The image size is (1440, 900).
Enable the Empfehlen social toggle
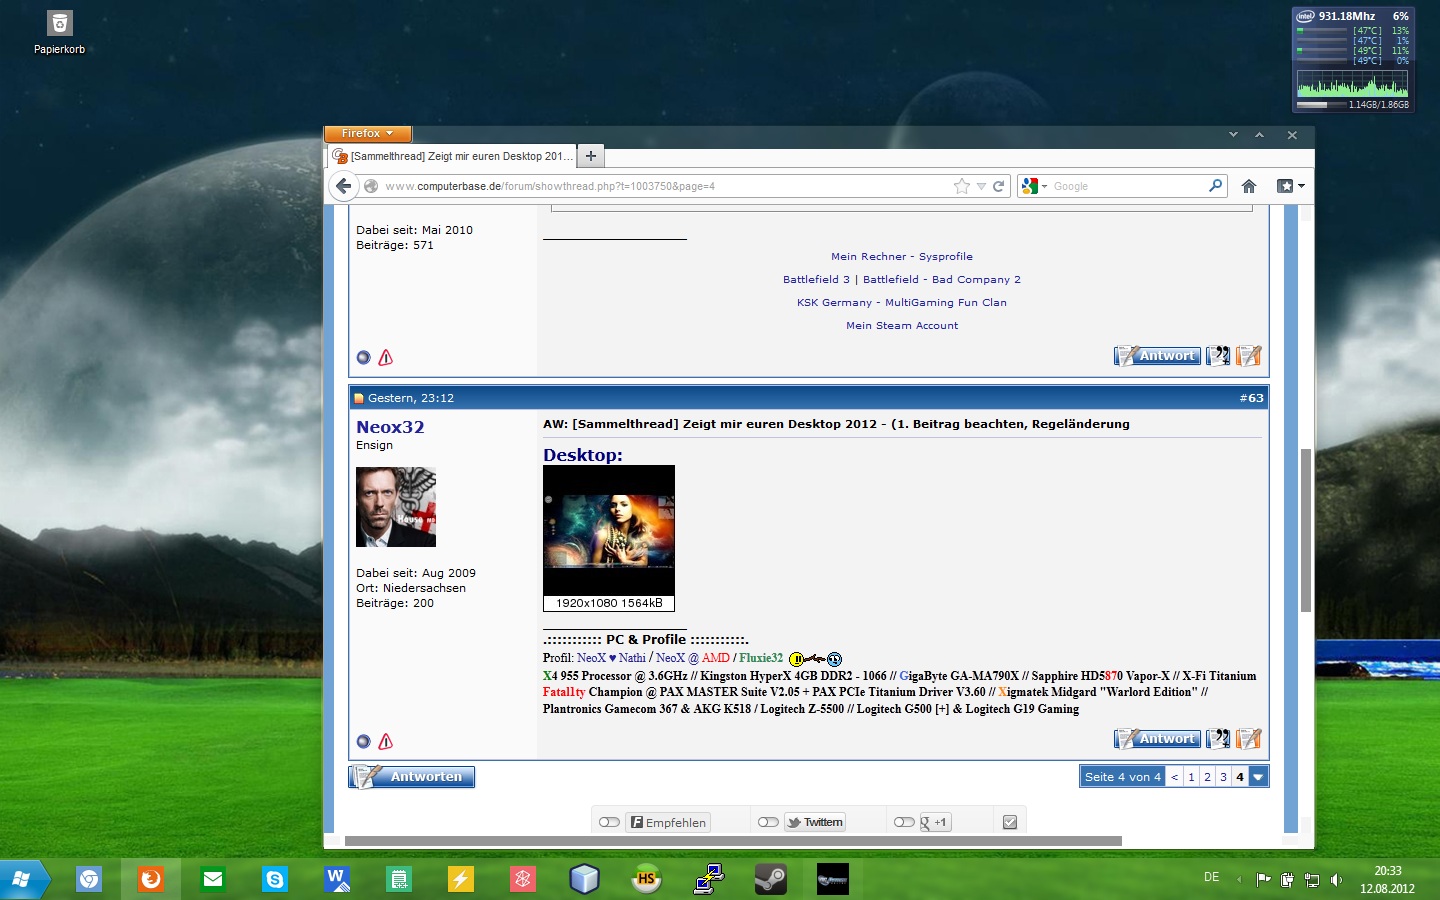click(x=609, y=822)
